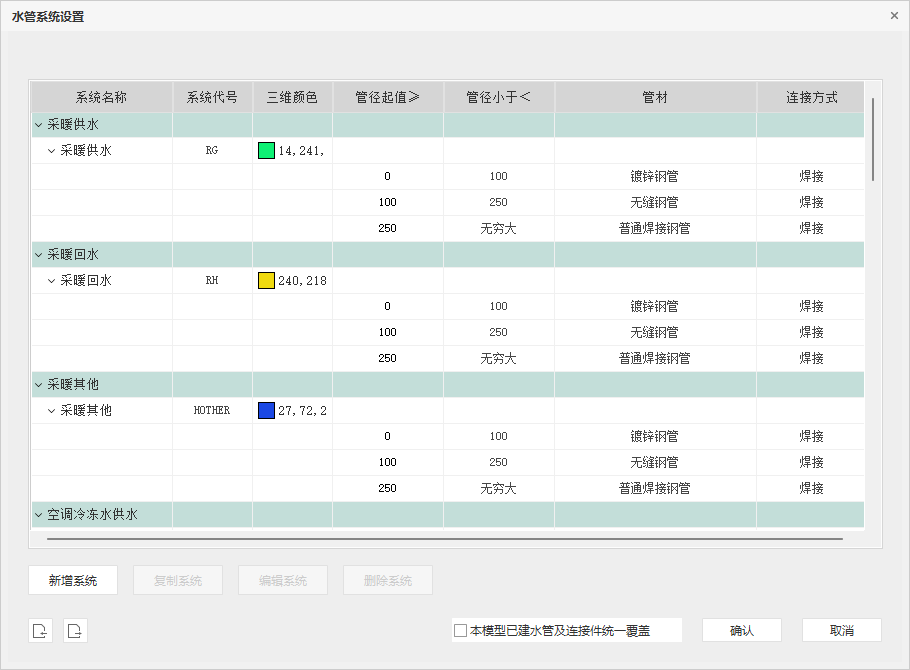Click the 系统名称 column header

pos(101,98)
